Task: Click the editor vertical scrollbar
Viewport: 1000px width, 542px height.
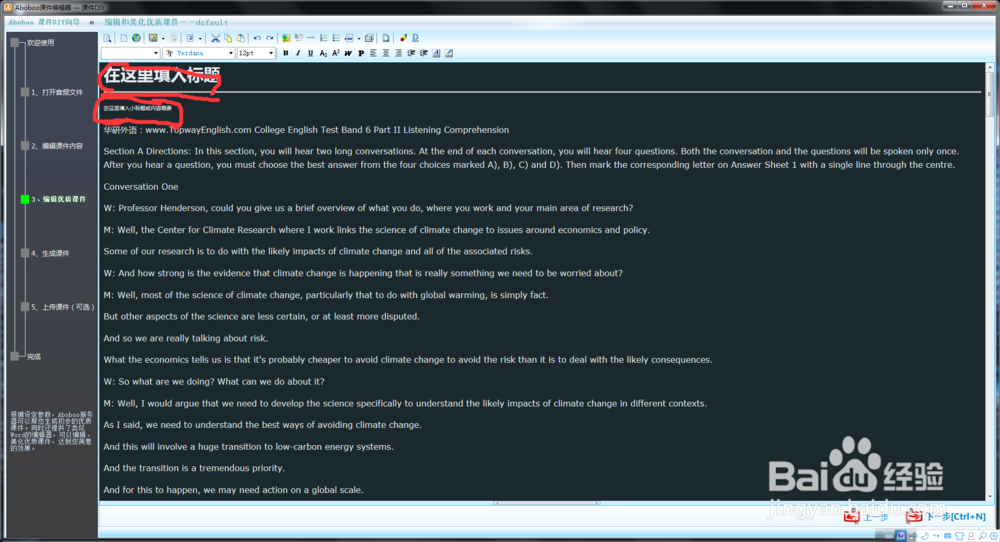Action: pyautogui.click(x=989, y=281)
